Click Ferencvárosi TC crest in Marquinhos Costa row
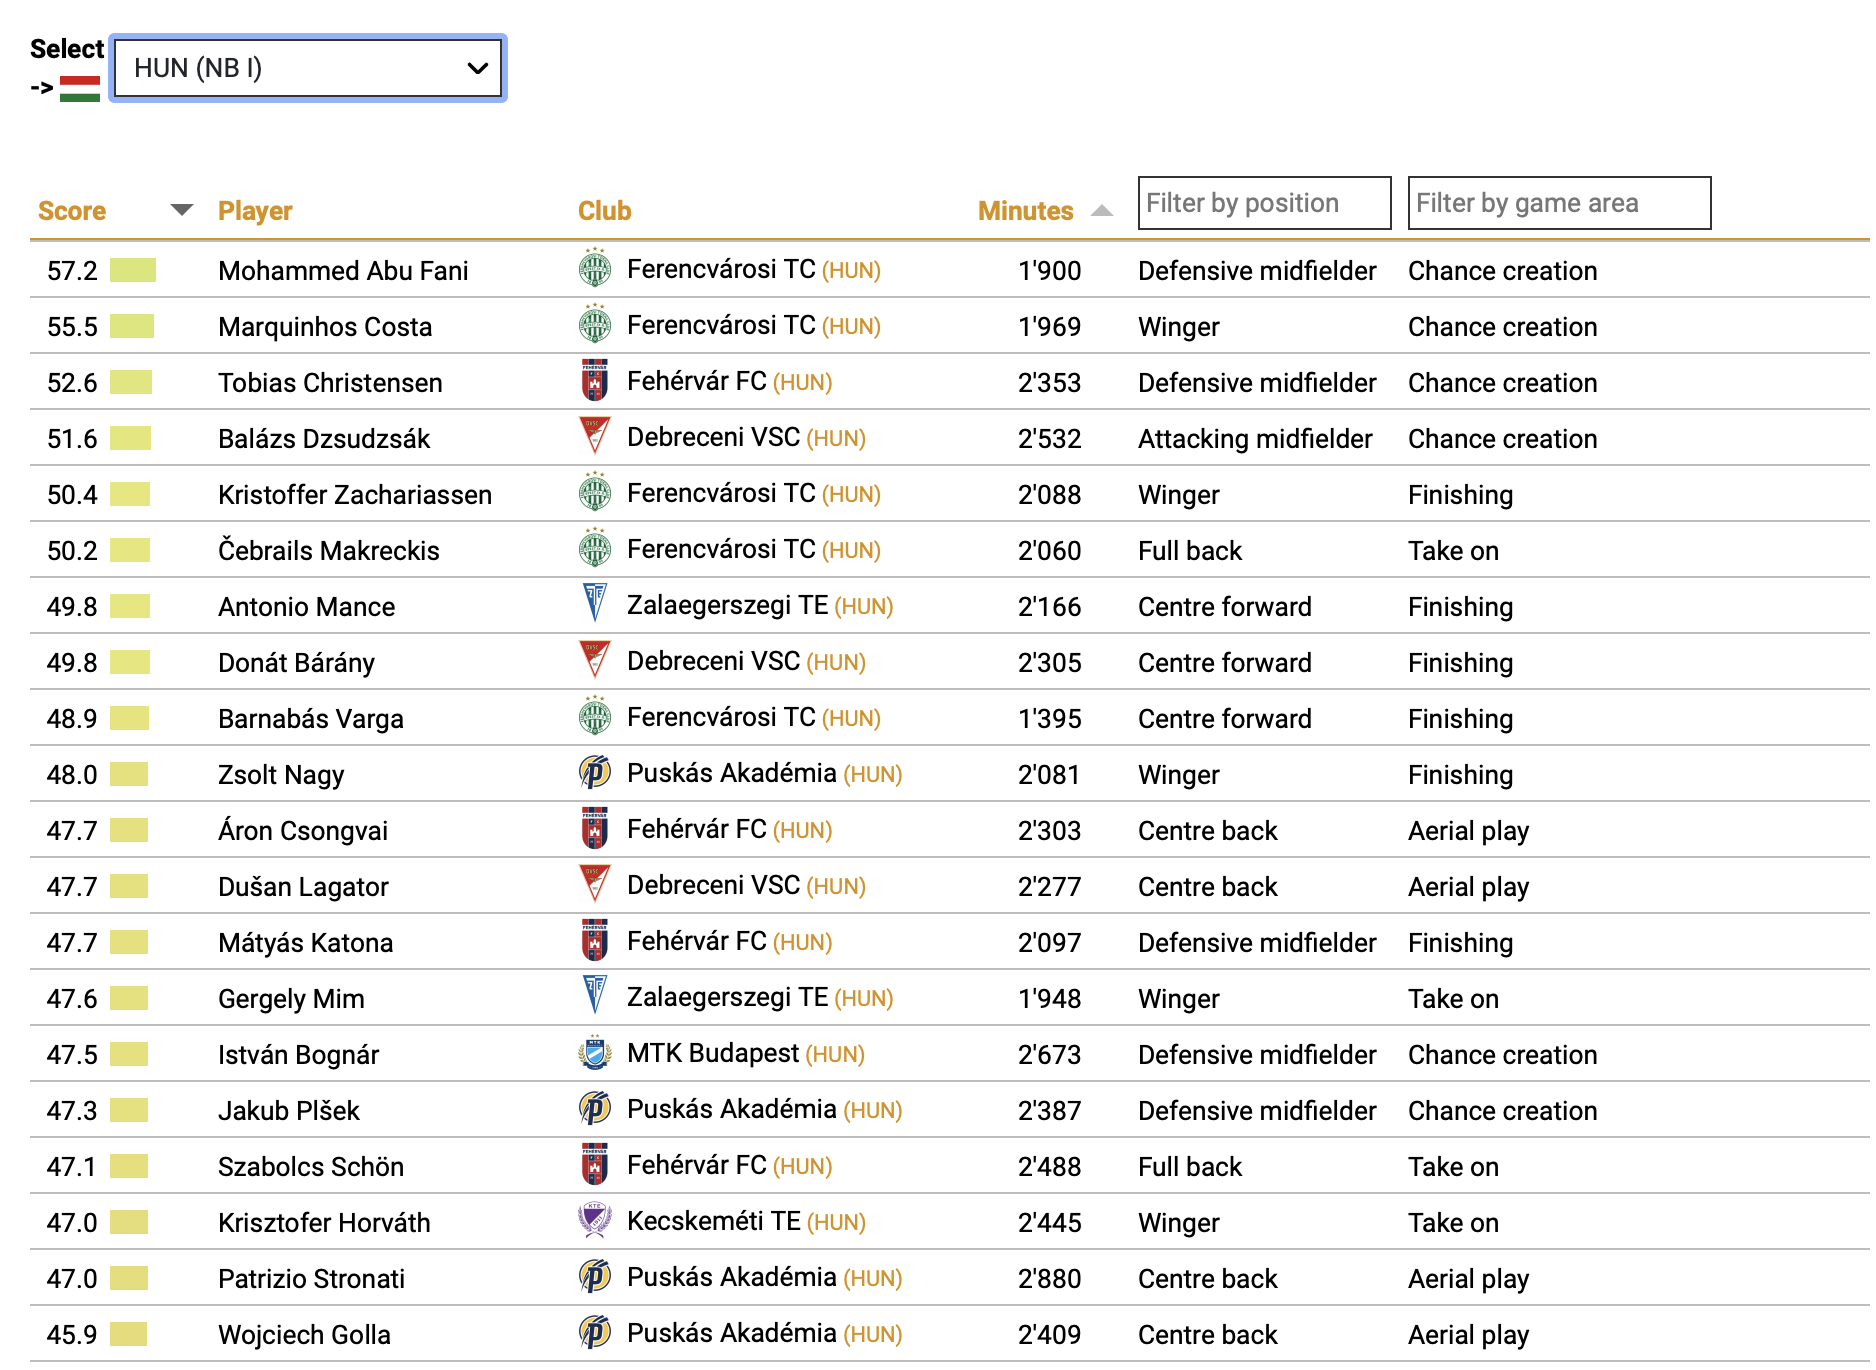 595,324
